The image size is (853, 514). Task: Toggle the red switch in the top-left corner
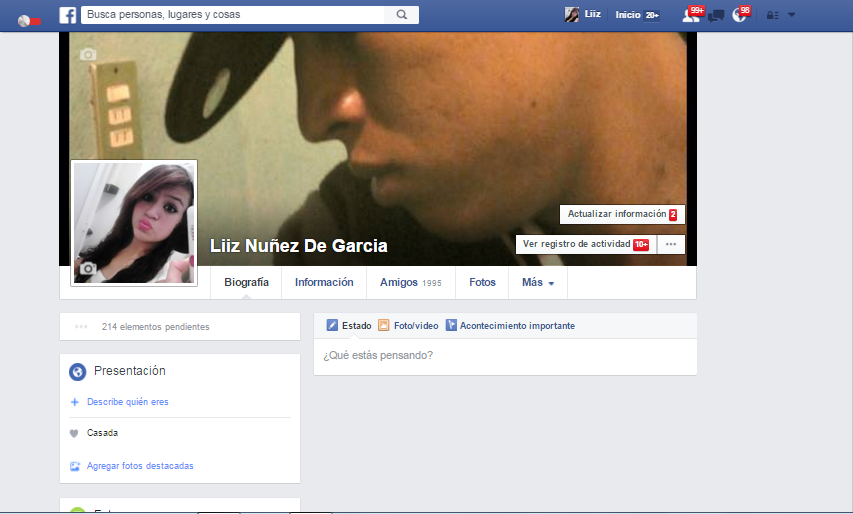[29, 21]
